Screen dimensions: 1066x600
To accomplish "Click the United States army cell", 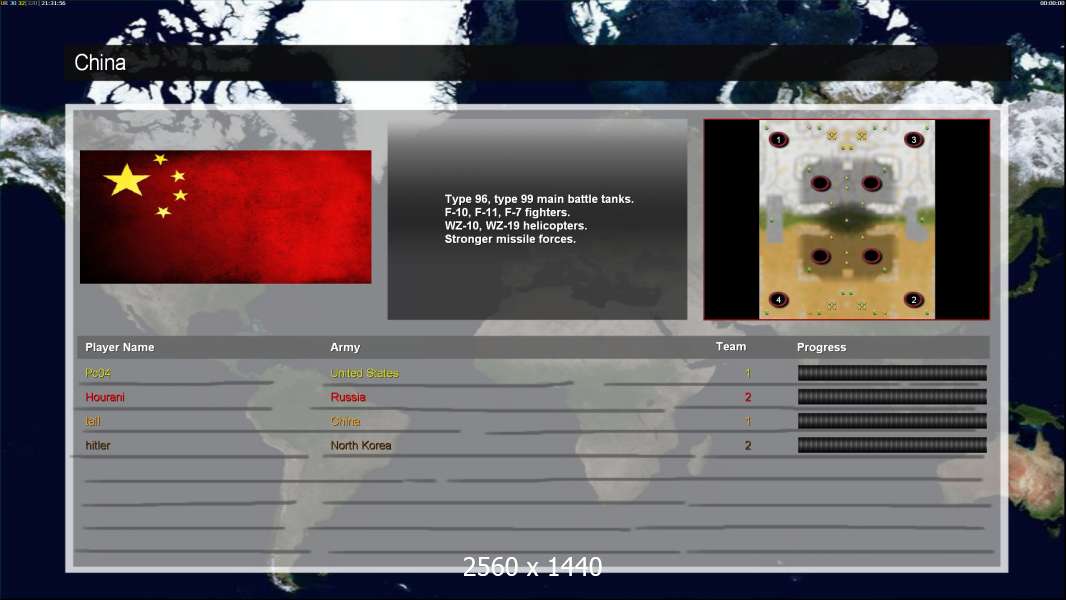I will 364,373.
